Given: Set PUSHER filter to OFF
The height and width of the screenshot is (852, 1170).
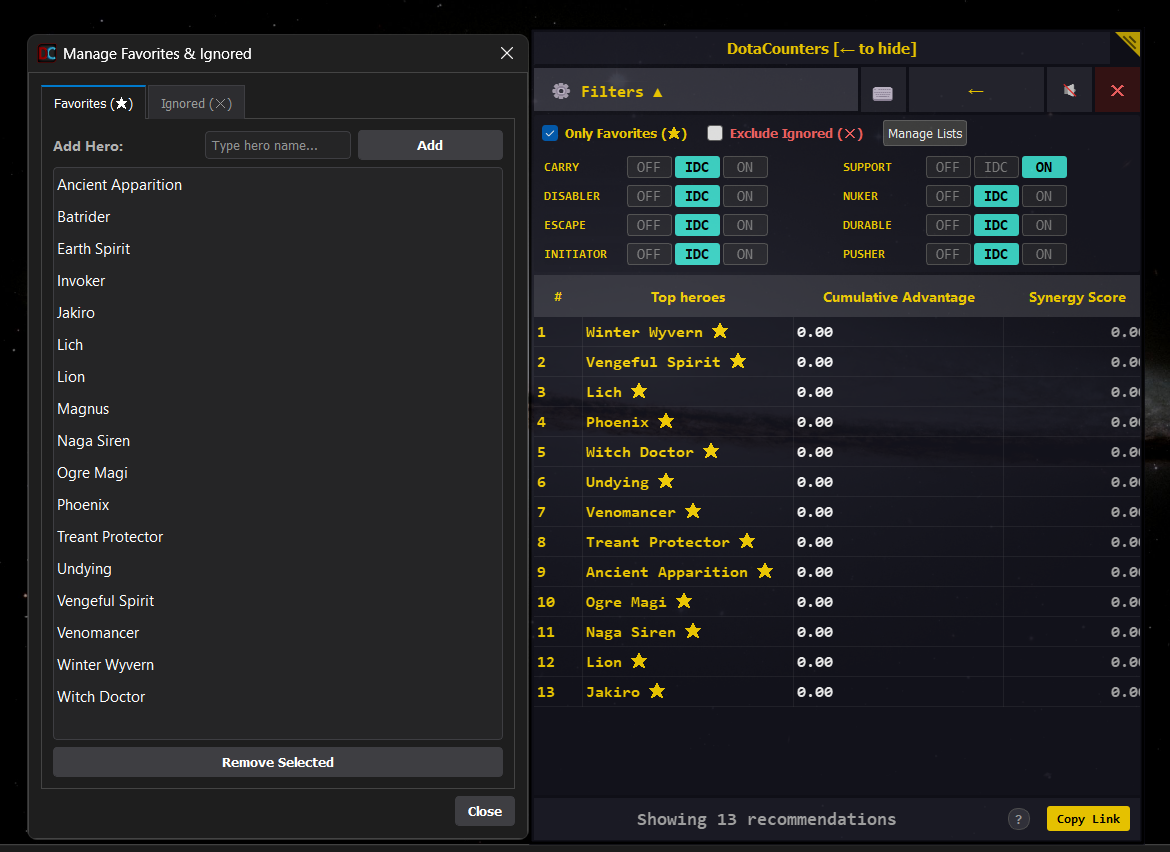Looking at the screenshot, I should tap(948, 254).
